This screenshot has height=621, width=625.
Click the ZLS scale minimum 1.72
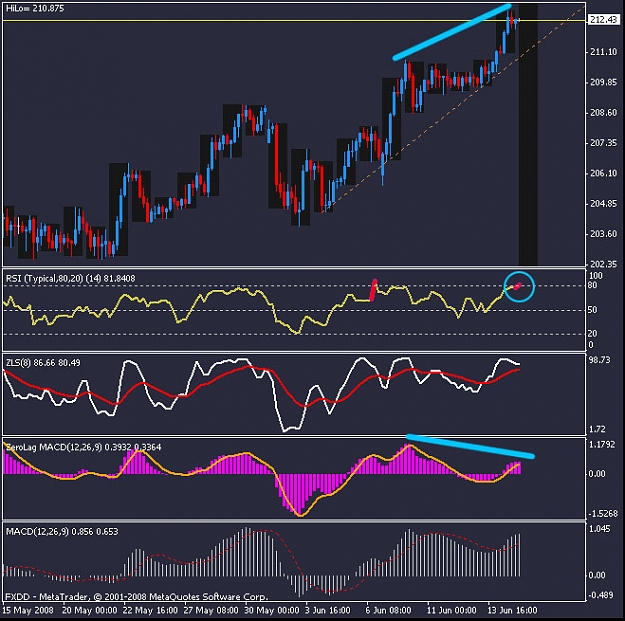pyautogui.click(x=597, y=430)
